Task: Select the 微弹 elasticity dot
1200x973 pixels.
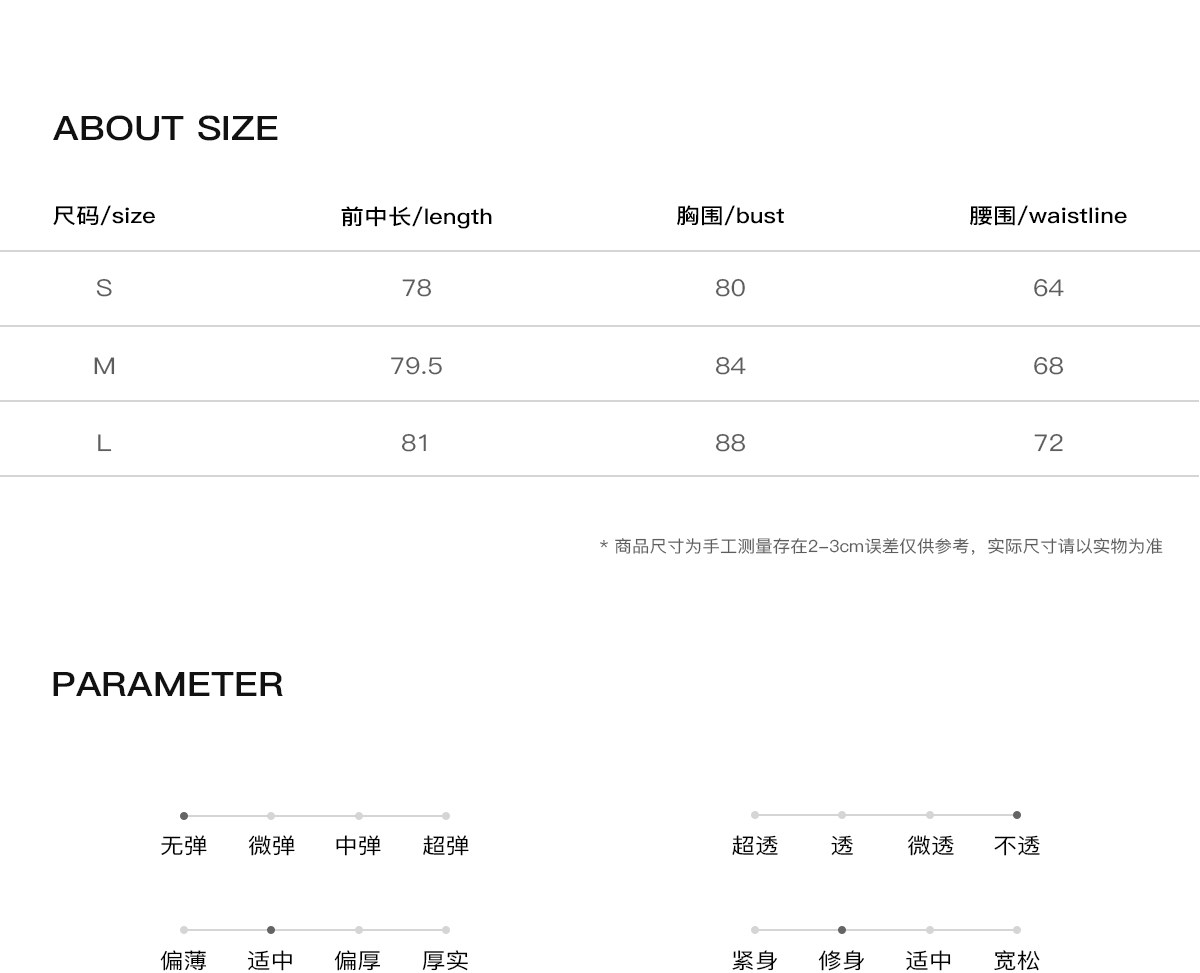Action: point(271,816)
